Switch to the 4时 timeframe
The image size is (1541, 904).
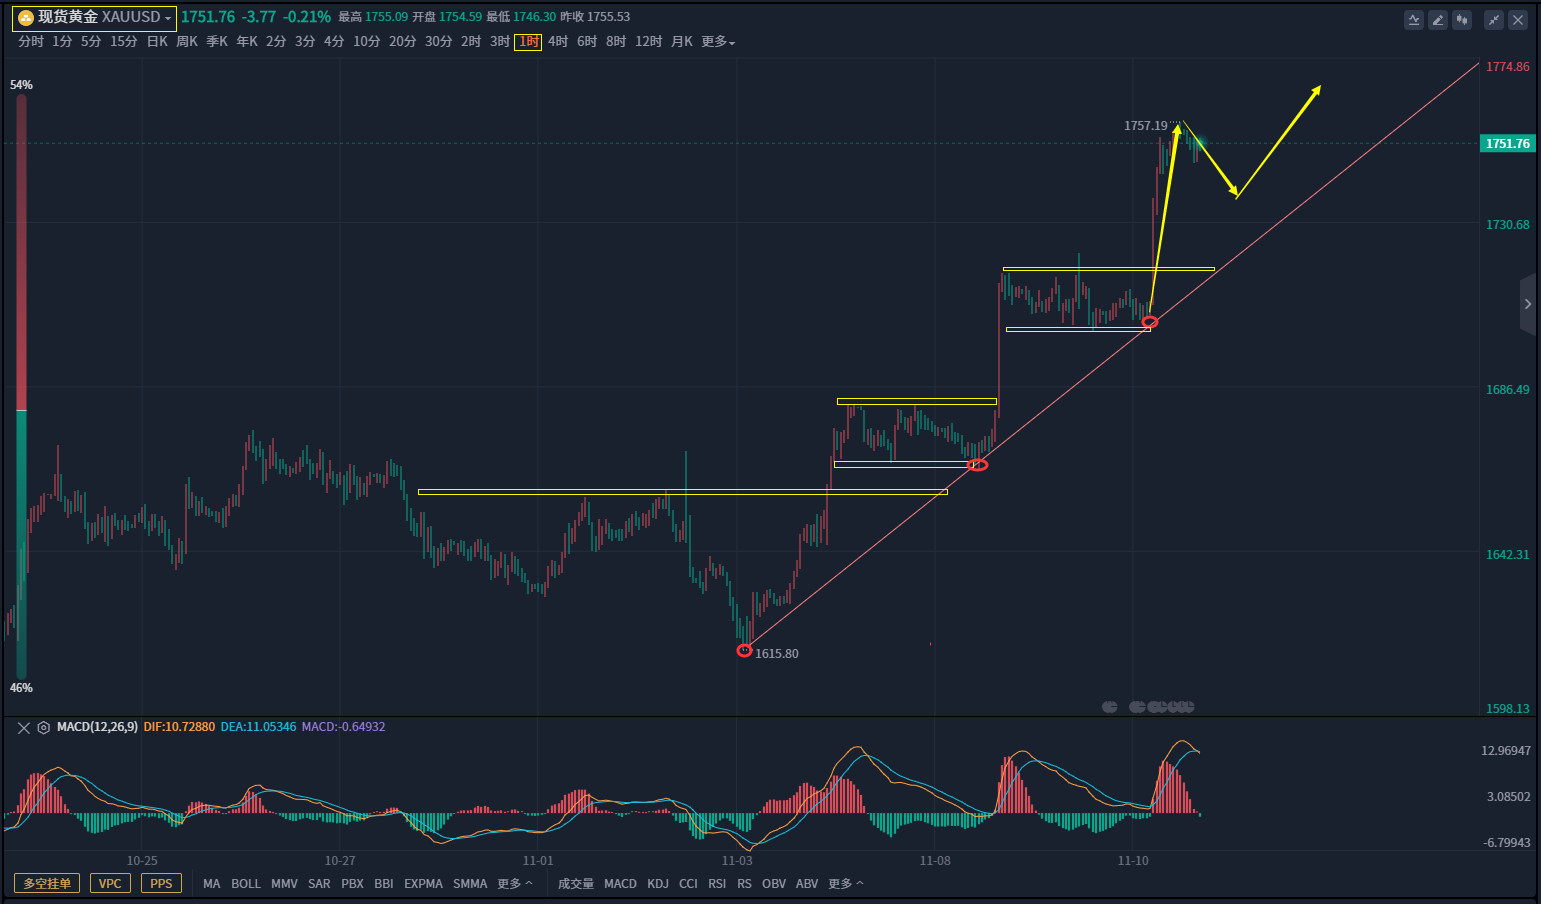(x=557, y=42)
